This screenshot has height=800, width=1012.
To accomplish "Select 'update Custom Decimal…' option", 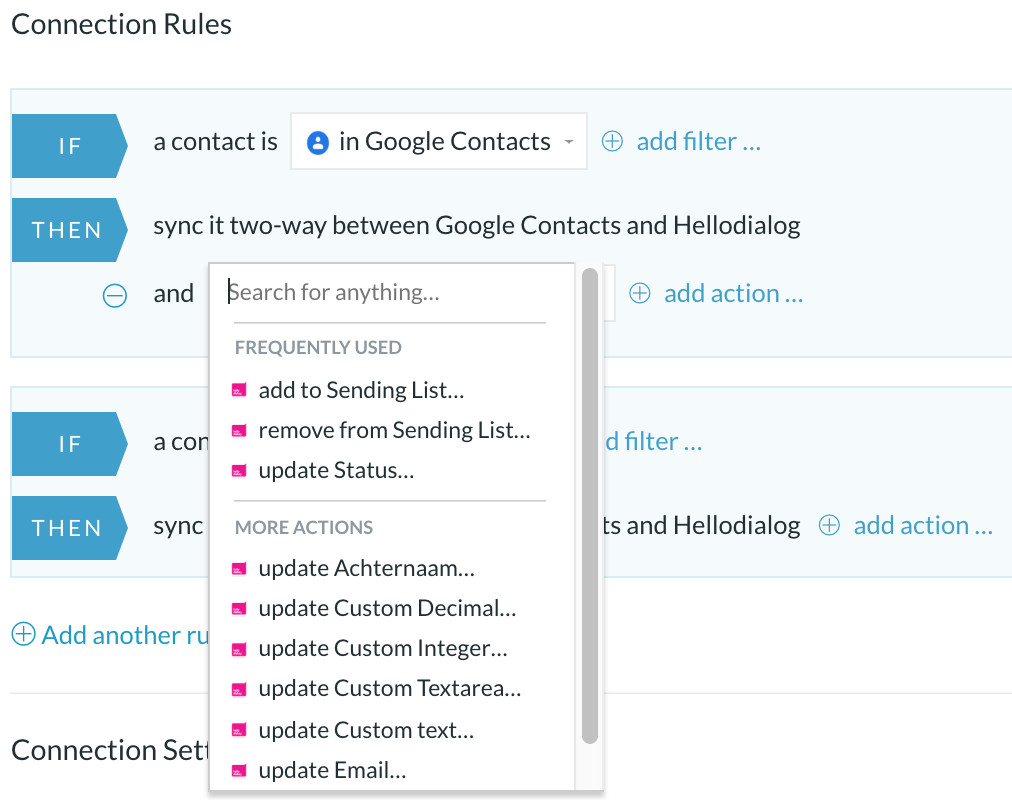I will [387, 608].
